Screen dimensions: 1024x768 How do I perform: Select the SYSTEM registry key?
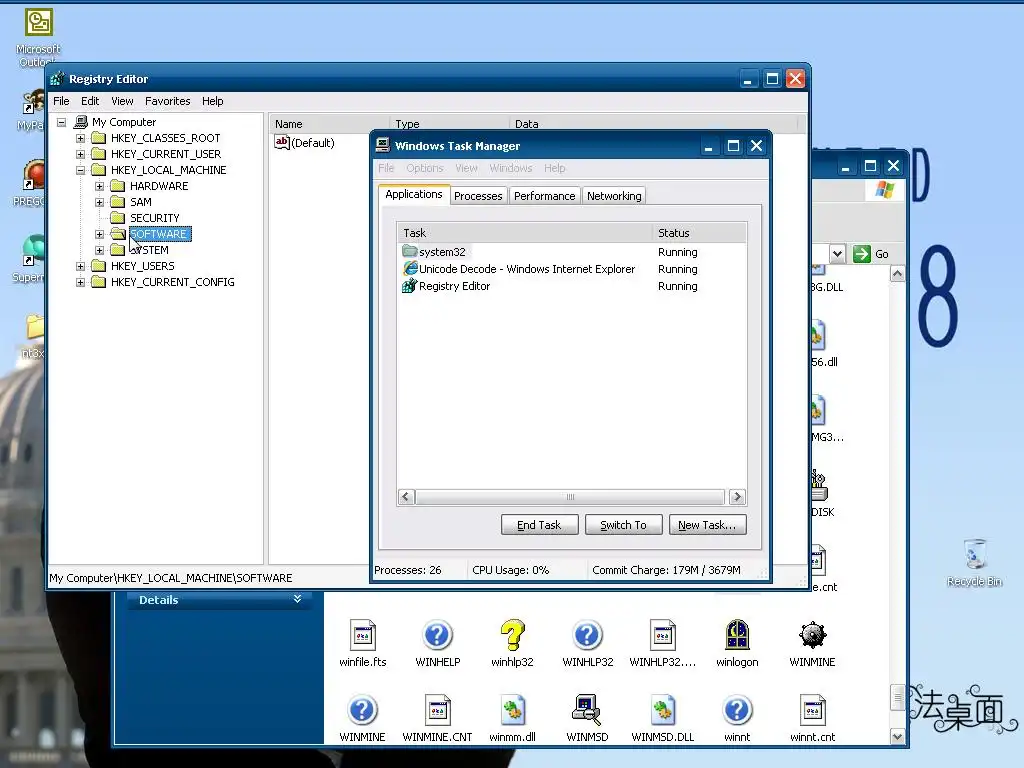click(150, 250)
